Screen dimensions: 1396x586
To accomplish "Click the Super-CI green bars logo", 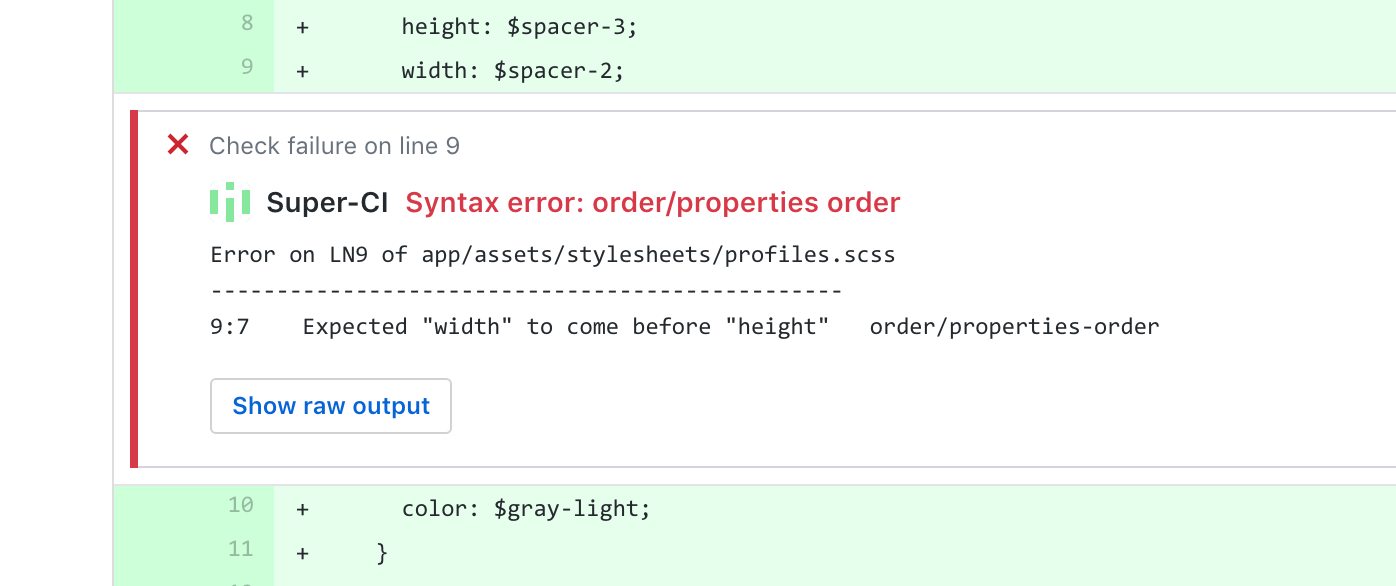I will [230, 202].
